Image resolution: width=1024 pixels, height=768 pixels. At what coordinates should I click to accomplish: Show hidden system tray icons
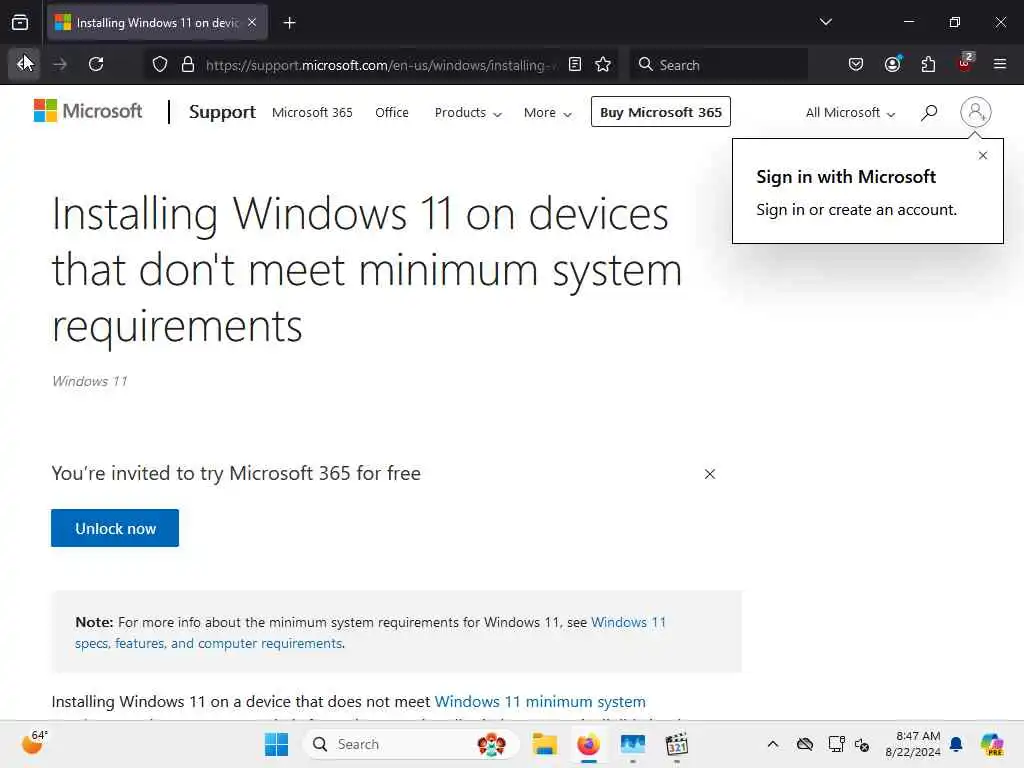pos(773,744)
